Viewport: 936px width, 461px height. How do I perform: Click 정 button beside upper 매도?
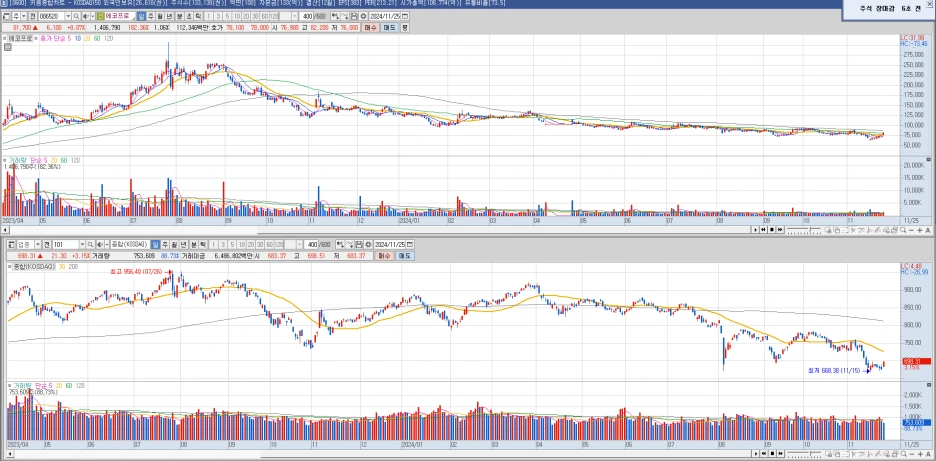(x=405, y=27)
